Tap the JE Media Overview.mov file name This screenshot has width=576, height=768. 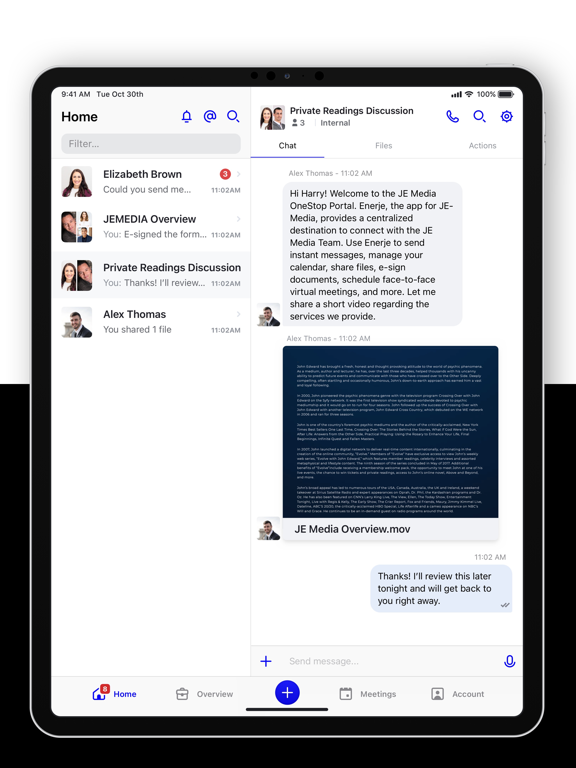(x=352, y=529)
